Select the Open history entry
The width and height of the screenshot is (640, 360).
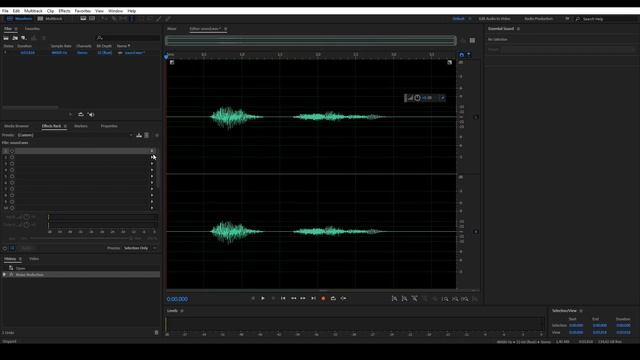click(20, 268)
